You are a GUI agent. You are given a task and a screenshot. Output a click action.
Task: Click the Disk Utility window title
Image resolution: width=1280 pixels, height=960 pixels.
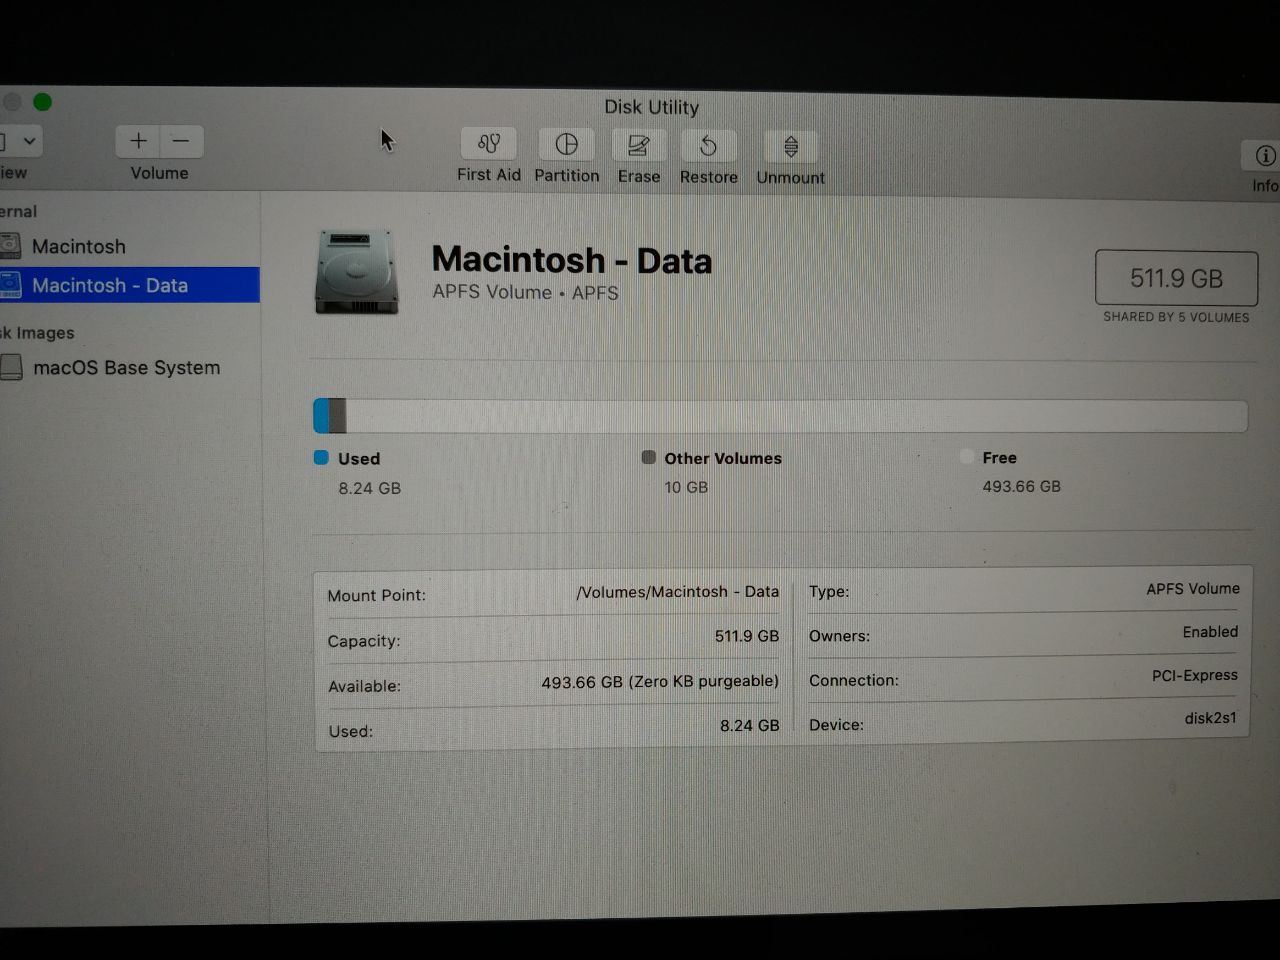tap(651, 107)
